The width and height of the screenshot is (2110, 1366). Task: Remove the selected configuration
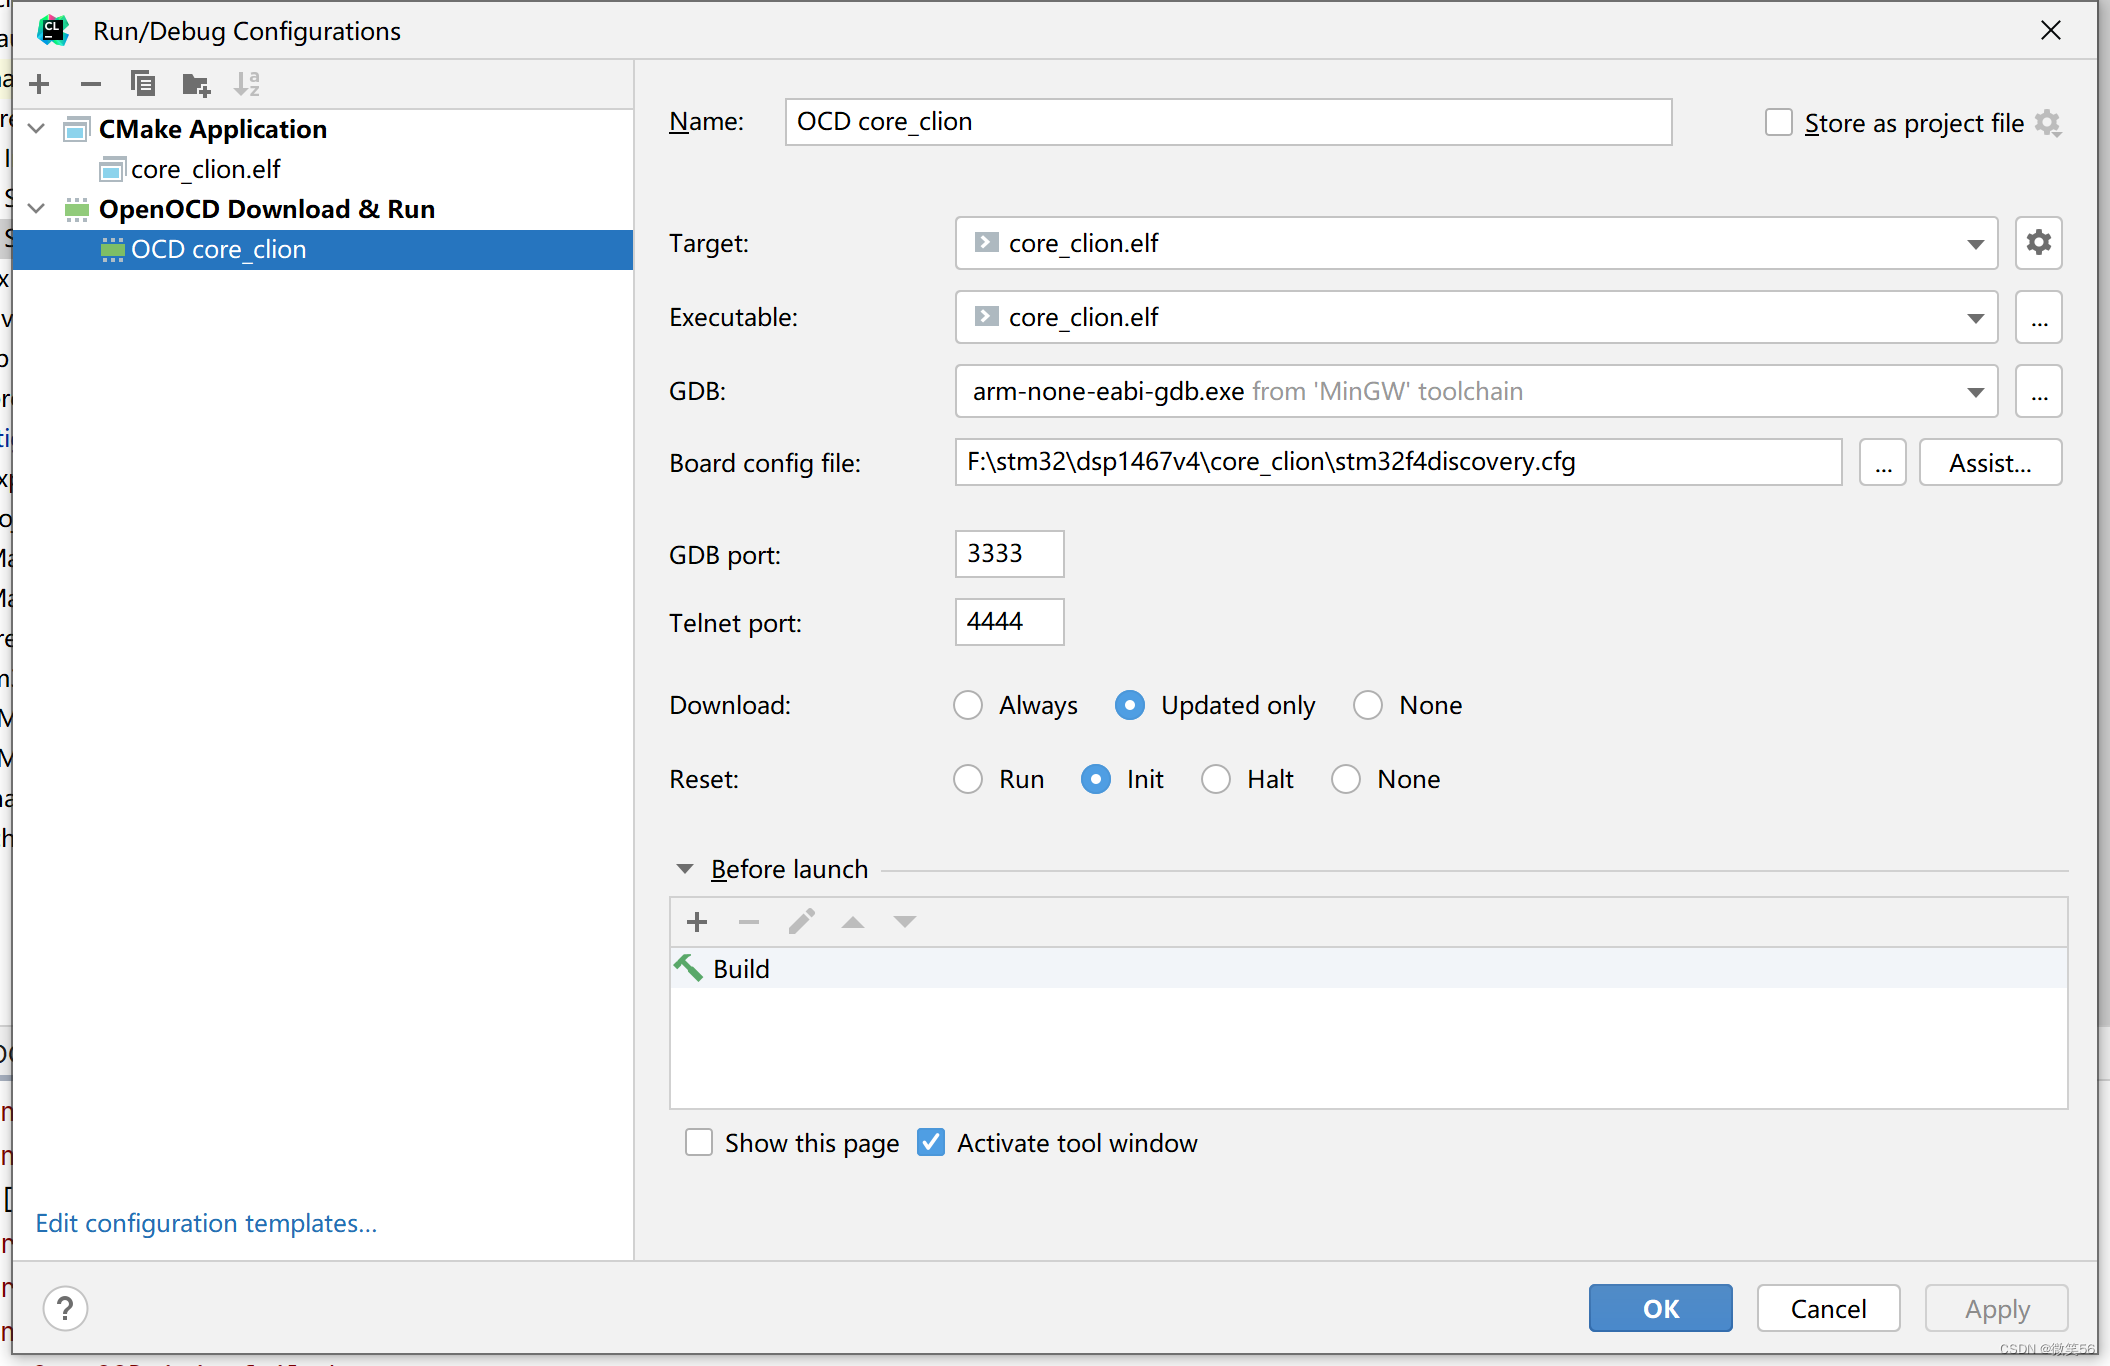pyautogui.click(x=91, y=84)
